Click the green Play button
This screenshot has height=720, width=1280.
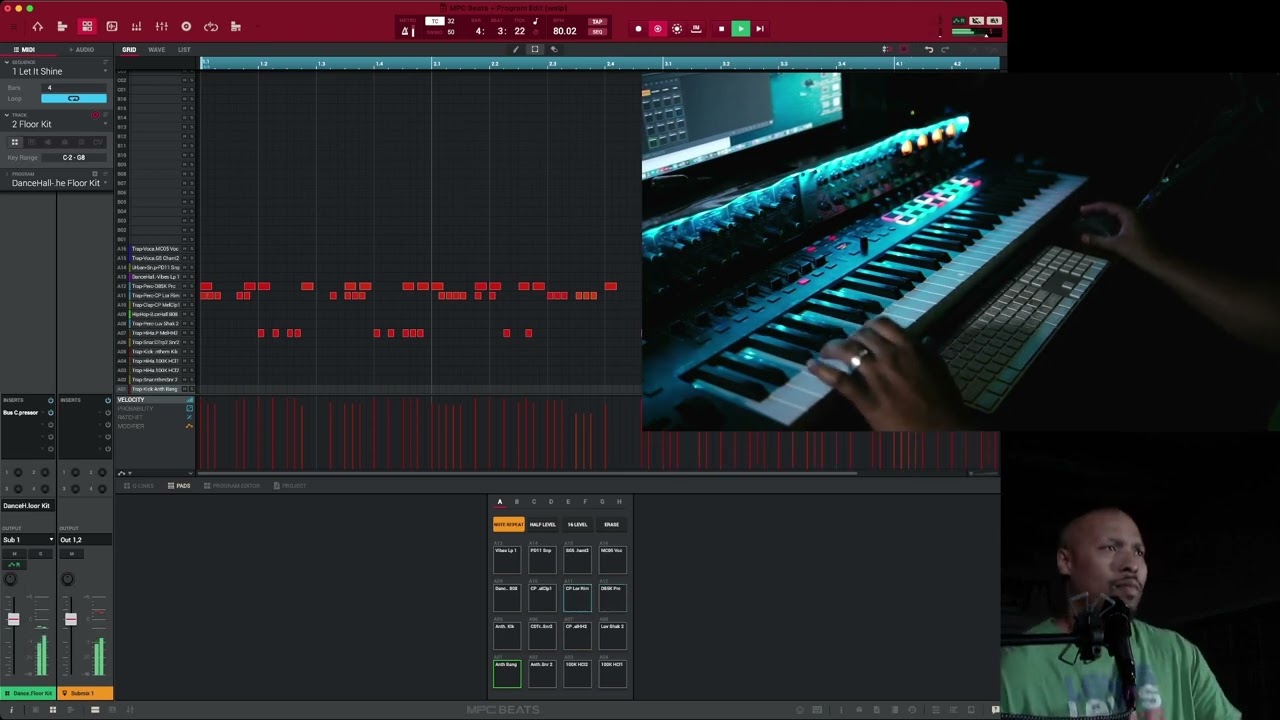(740, 29)
